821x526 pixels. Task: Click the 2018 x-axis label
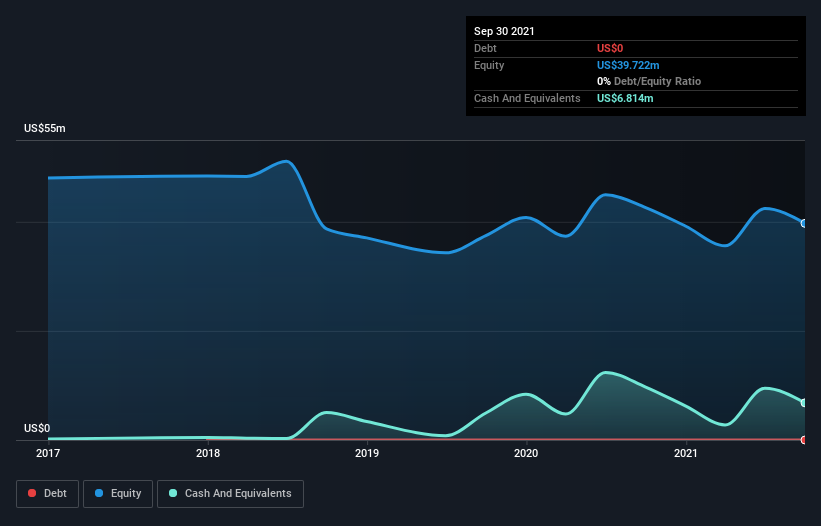pos(208,453)
